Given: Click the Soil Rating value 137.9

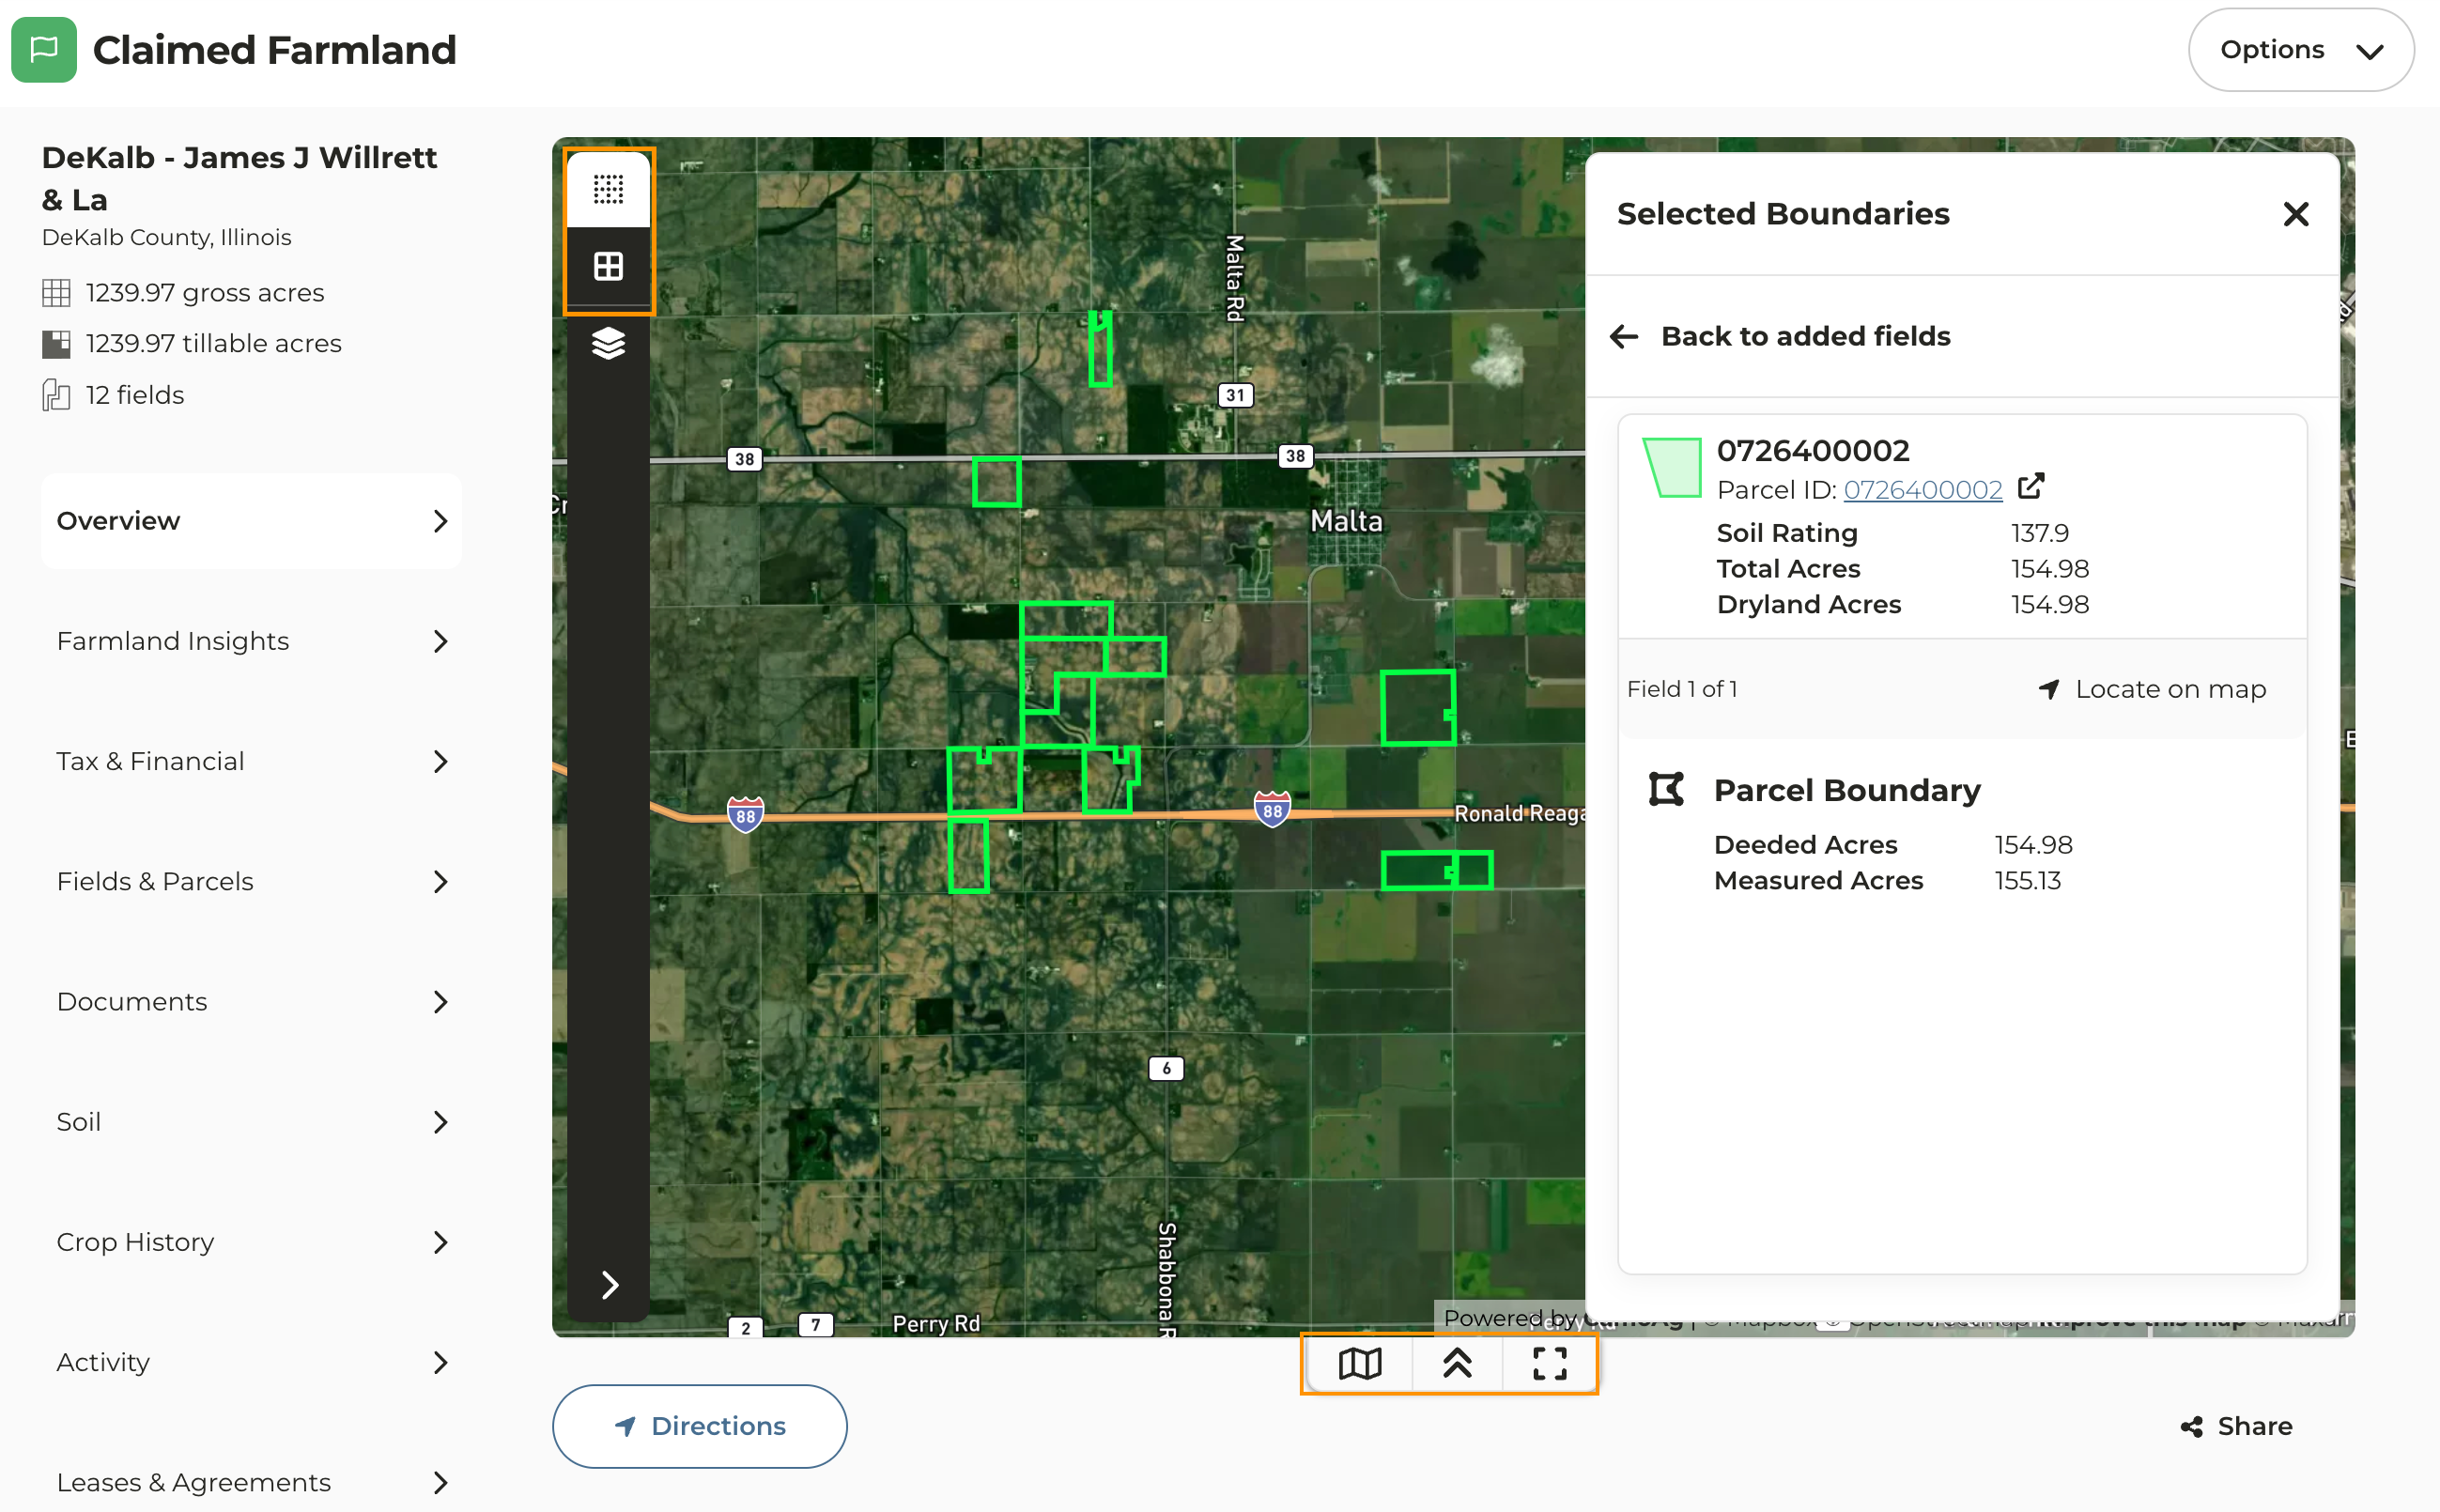Looking at the screenshot, I should (x=2039, y=533).
